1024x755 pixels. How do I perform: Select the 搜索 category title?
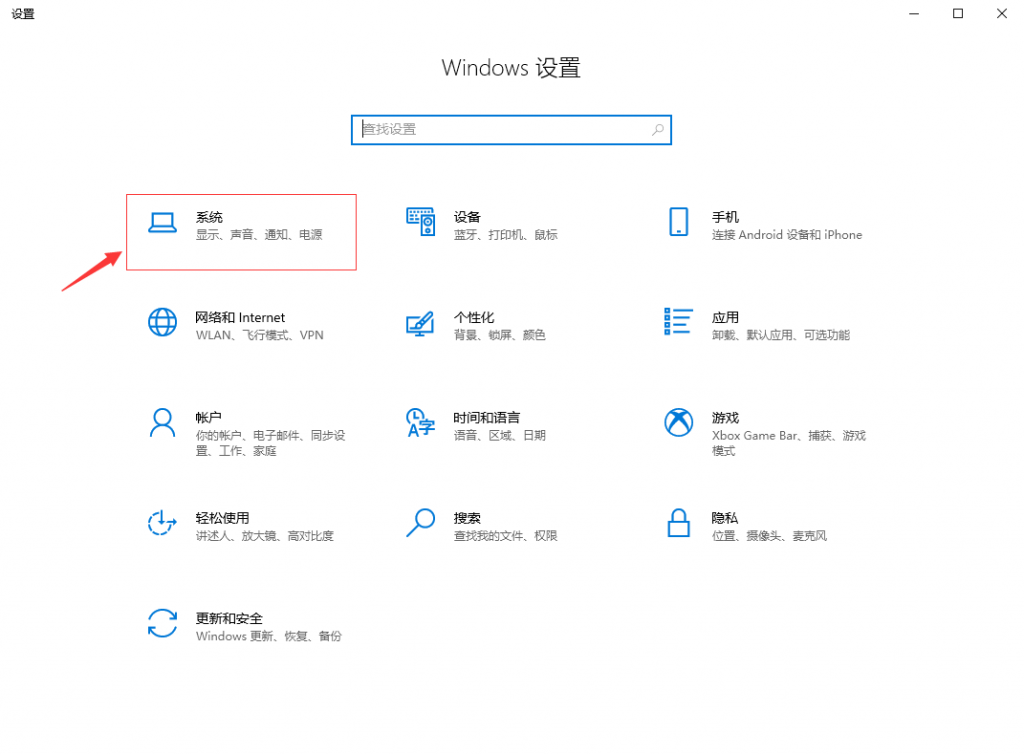pos(467,518)
